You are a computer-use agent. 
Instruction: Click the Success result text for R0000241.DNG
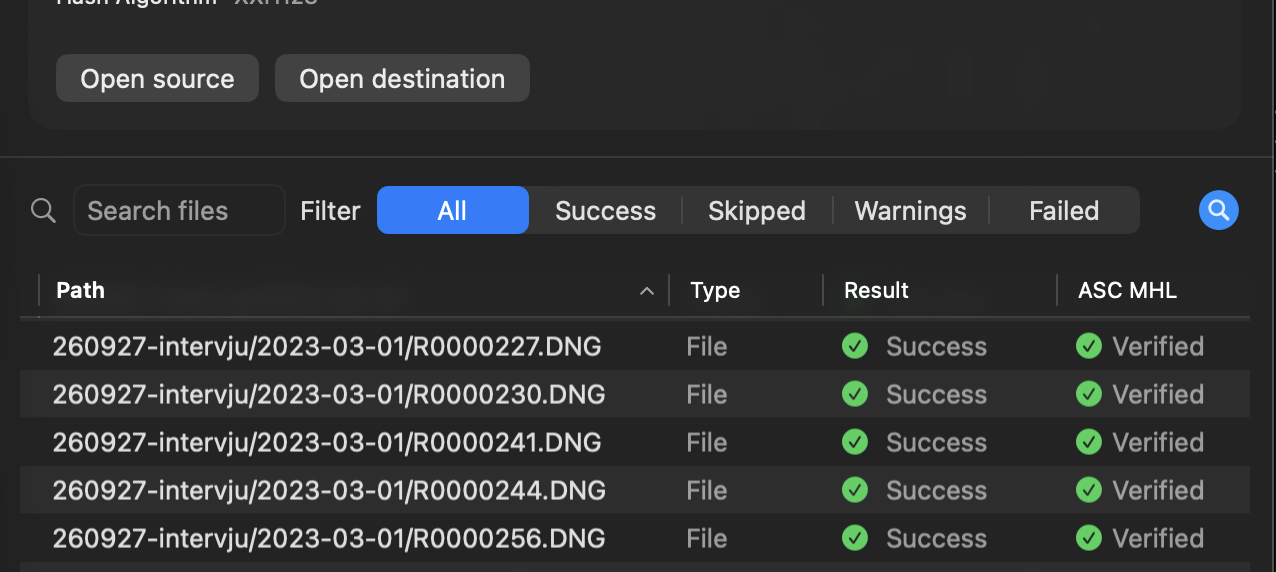click(936, 442)
